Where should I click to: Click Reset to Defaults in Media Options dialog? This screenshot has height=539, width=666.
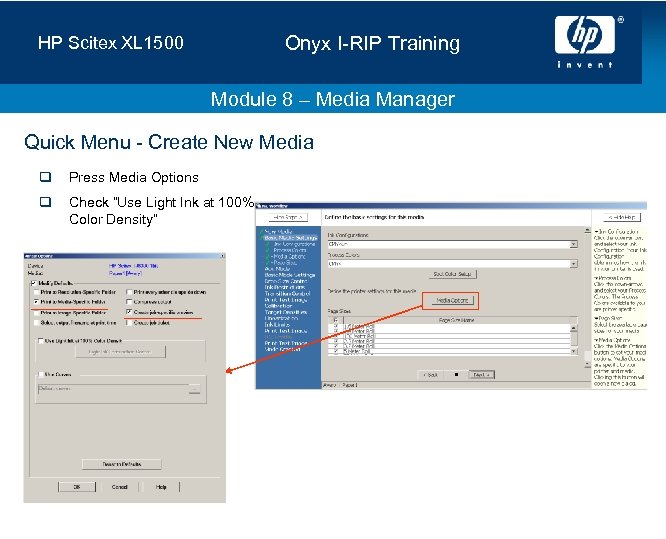[121, 464]
